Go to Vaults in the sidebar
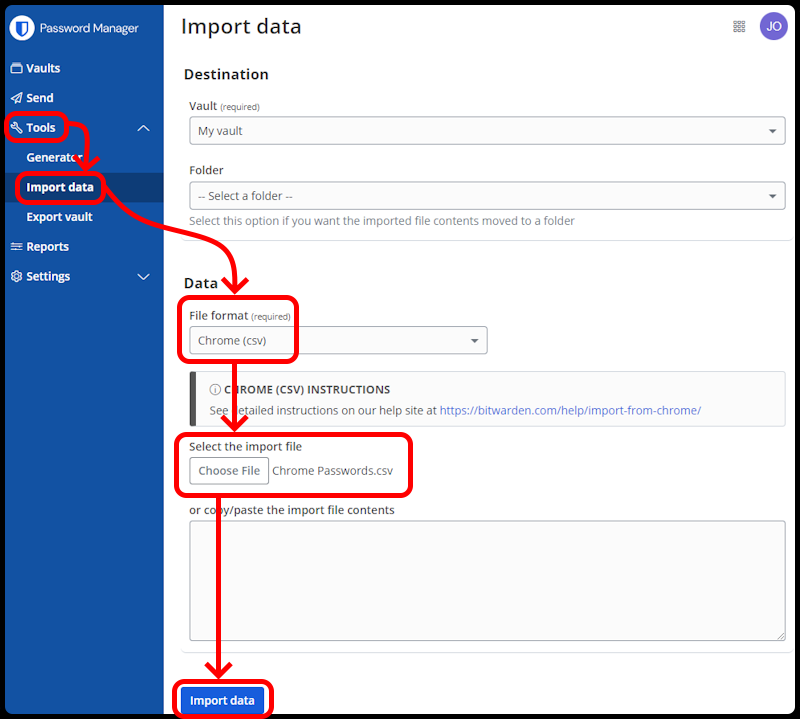 43,68
